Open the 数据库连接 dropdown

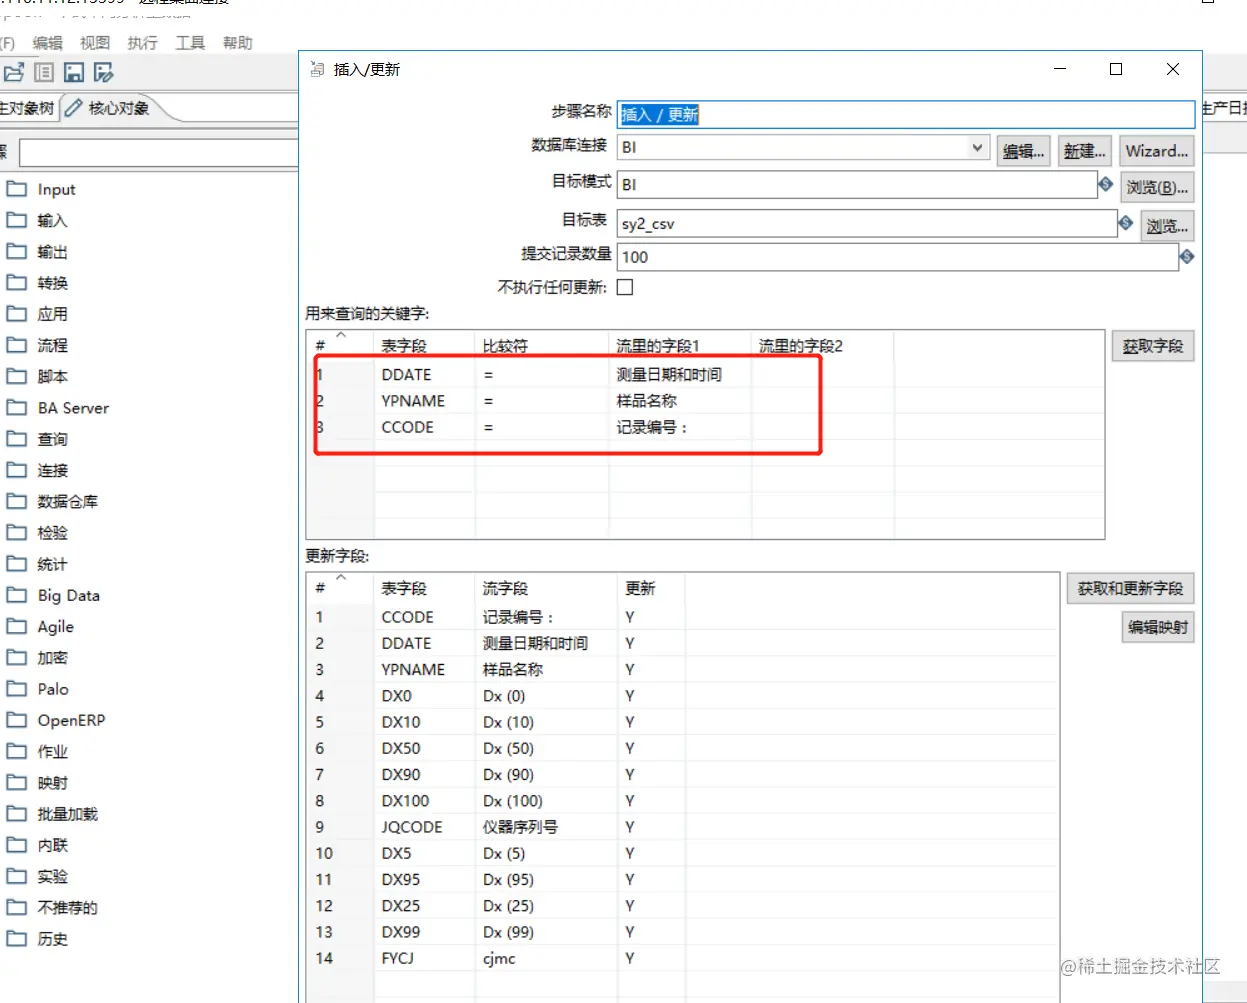point(978,147)
